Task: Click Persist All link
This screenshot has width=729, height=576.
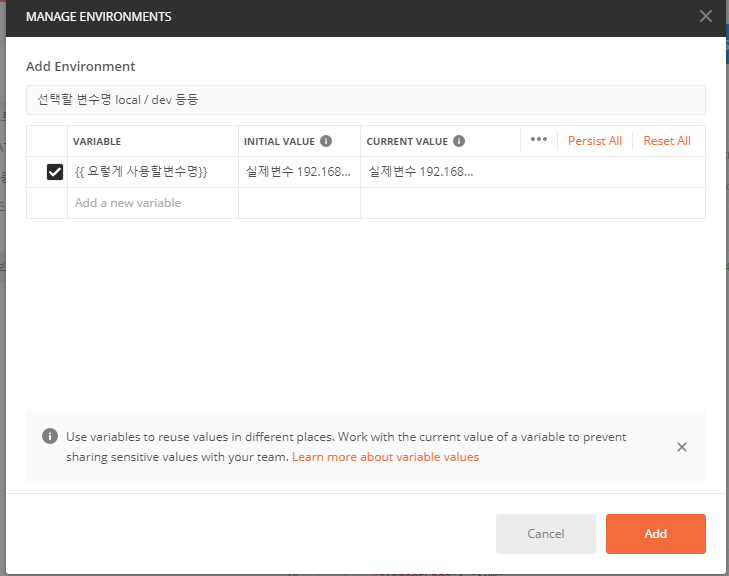Action: 595,141
